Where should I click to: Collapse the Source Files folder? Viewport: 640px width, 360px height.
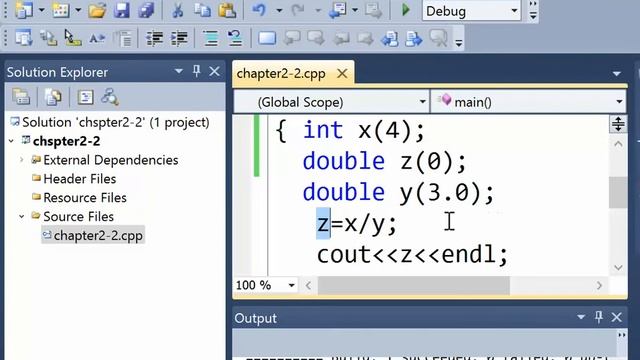click(22, 216)
